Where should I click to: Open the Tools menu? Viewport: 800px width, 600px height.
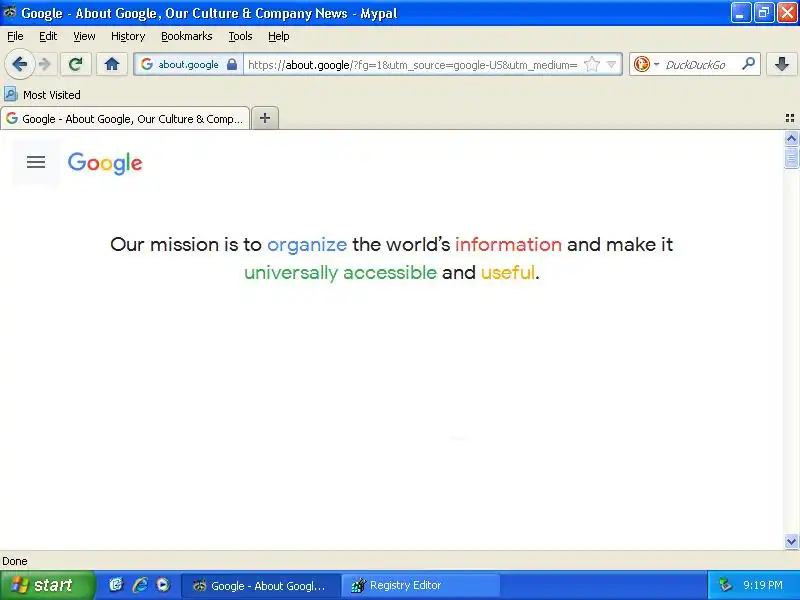[x=240, y=36]
